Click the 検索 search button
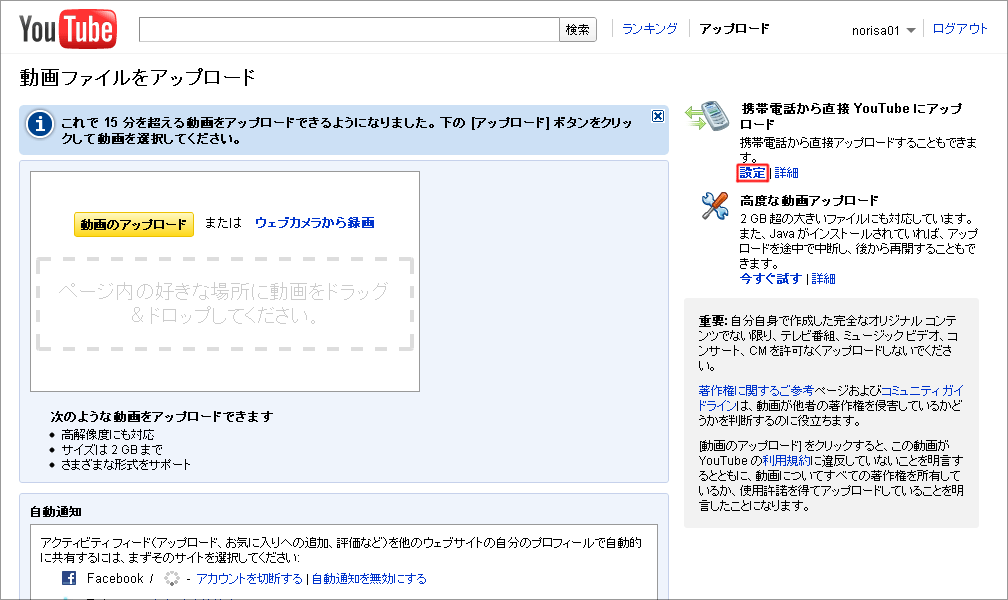Viewport: 1008px width, 600px height. click(578, 30)
